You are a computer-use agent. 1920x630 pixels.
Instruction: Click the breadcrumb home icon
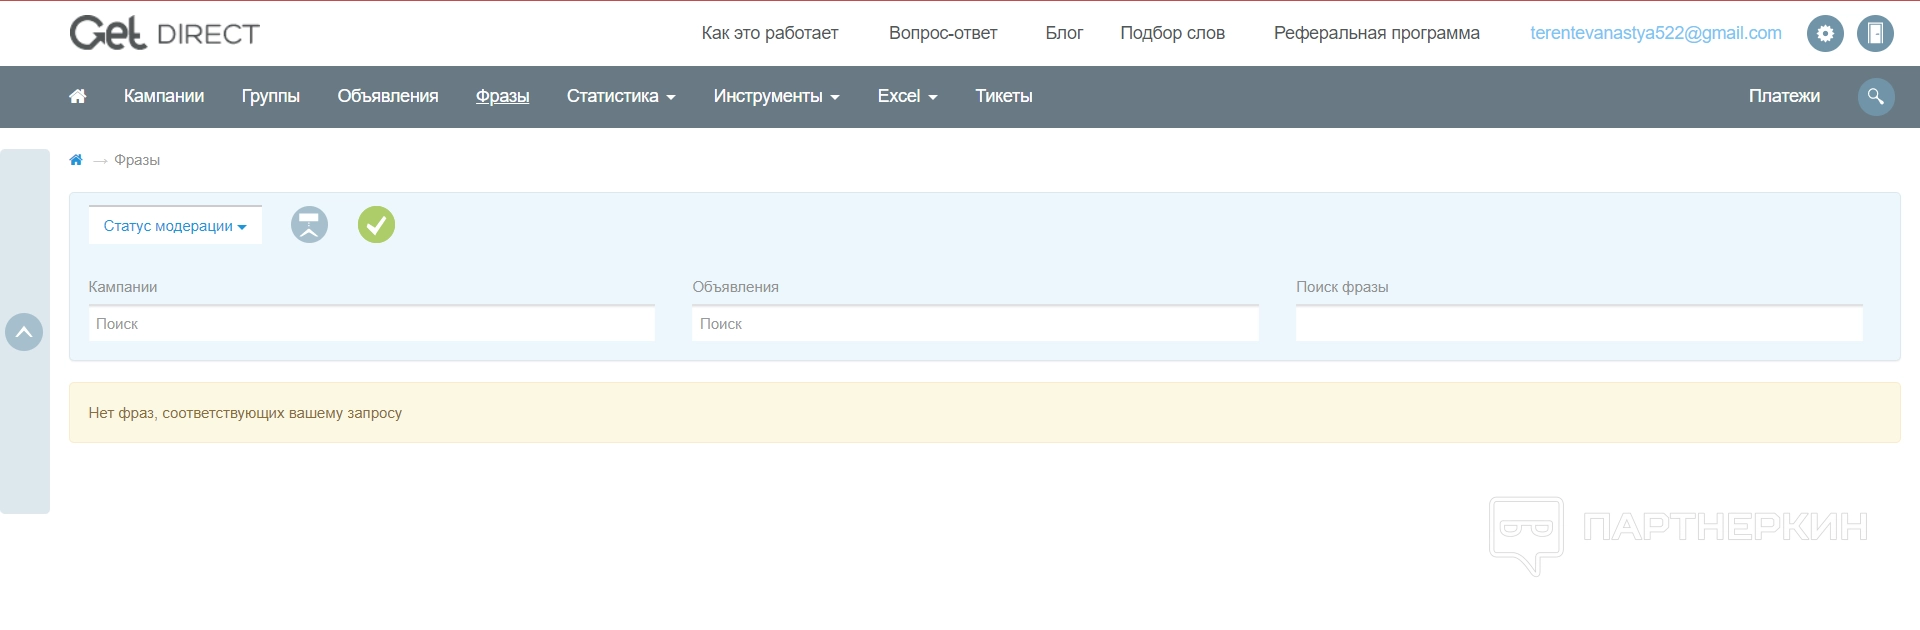click(76, 160)
